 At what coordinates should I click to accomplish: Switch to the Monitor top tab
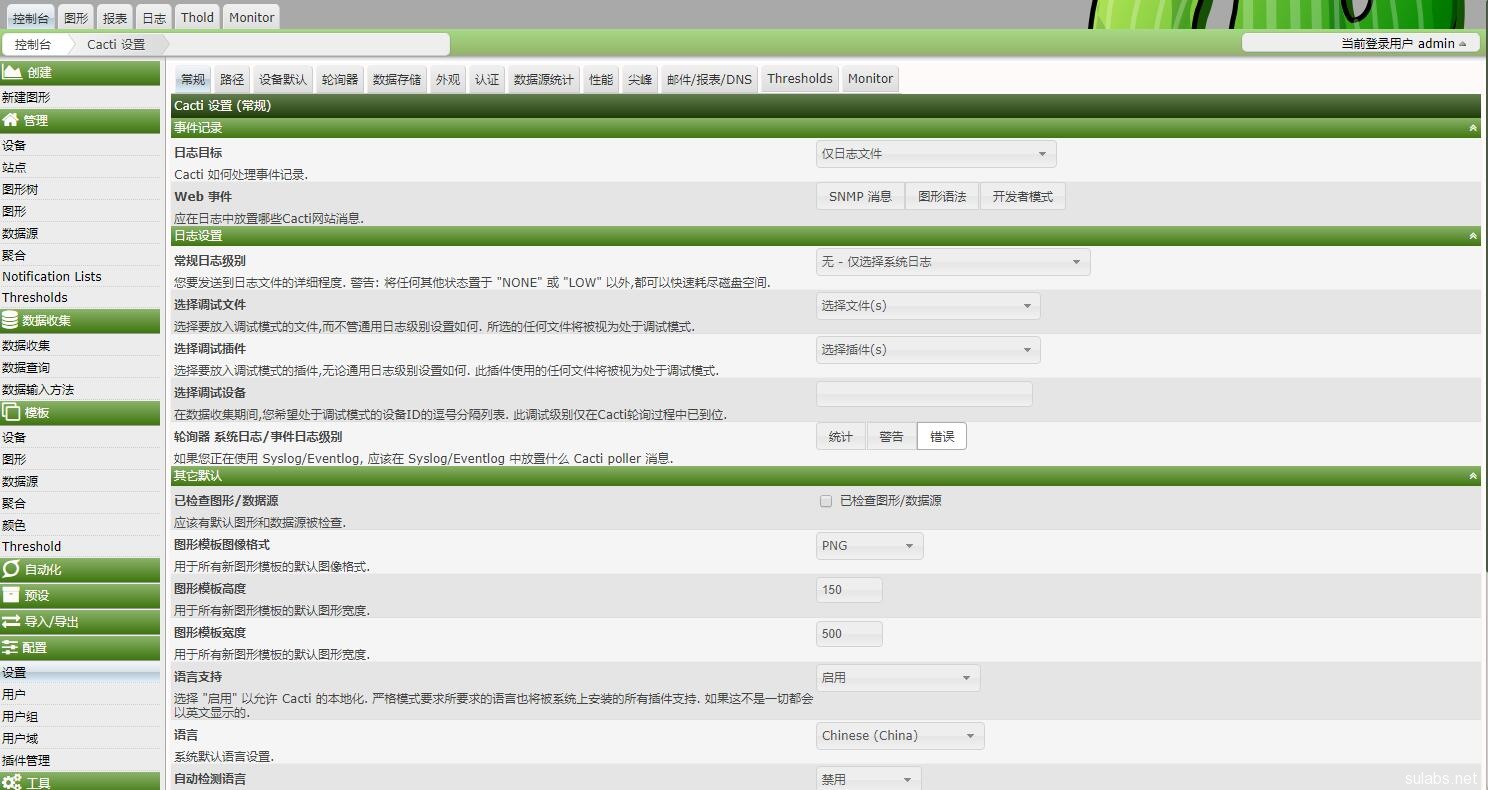(x=251, y=18)
